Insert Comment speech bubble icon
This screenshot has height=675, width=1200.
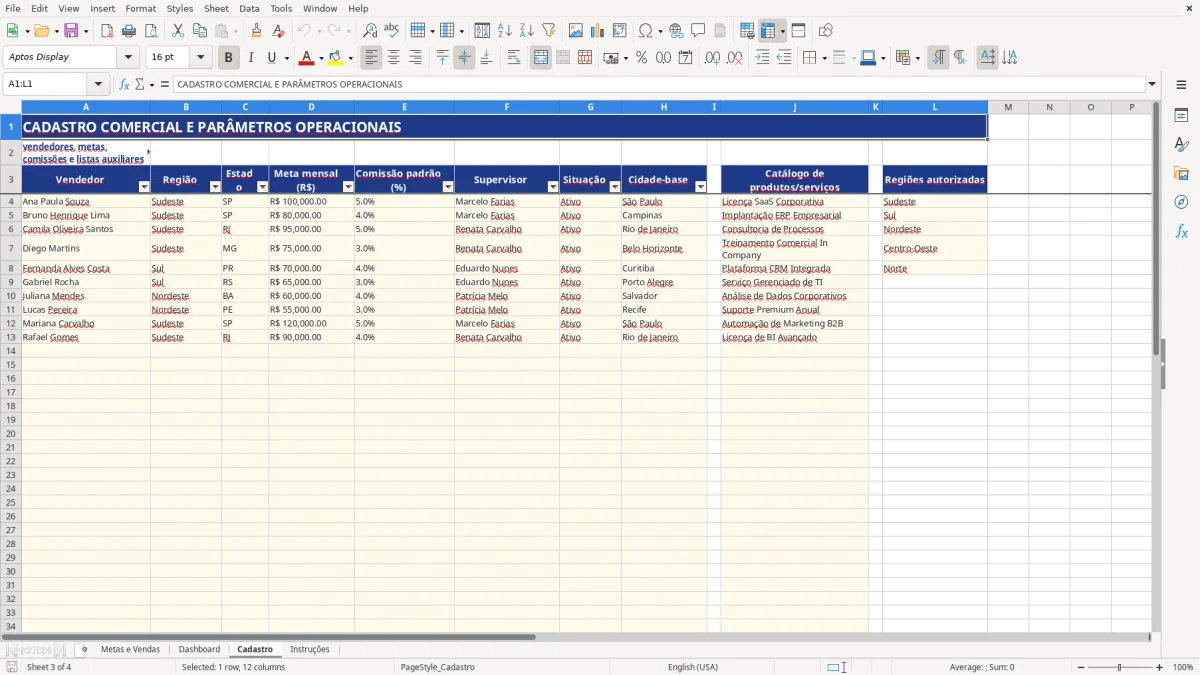click(698, 31)
